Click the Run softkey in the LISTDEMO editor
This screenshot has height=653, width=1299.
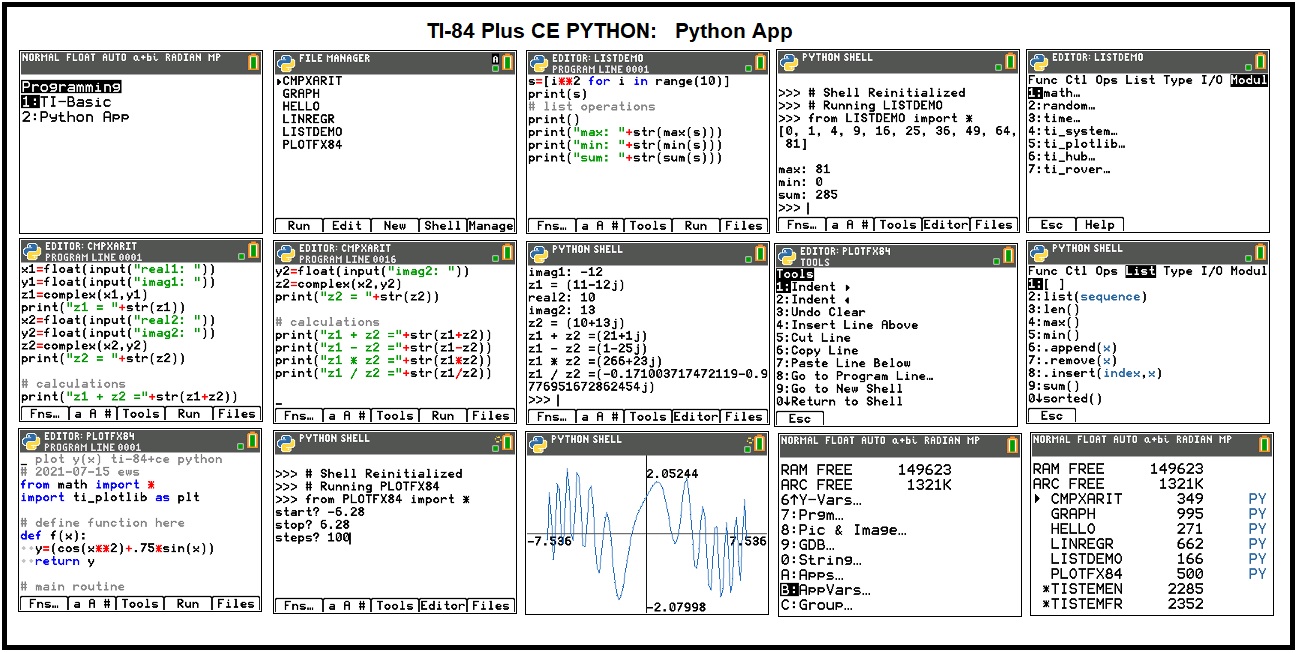(x=694, y=226)
